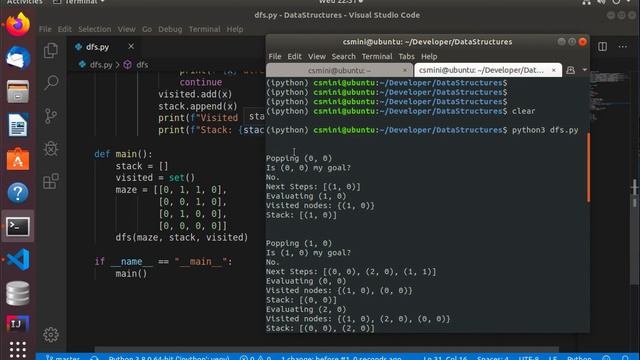Open the Explorer view in VS Code
Viewport: 640px width, 360px height.
pos(51,51)
